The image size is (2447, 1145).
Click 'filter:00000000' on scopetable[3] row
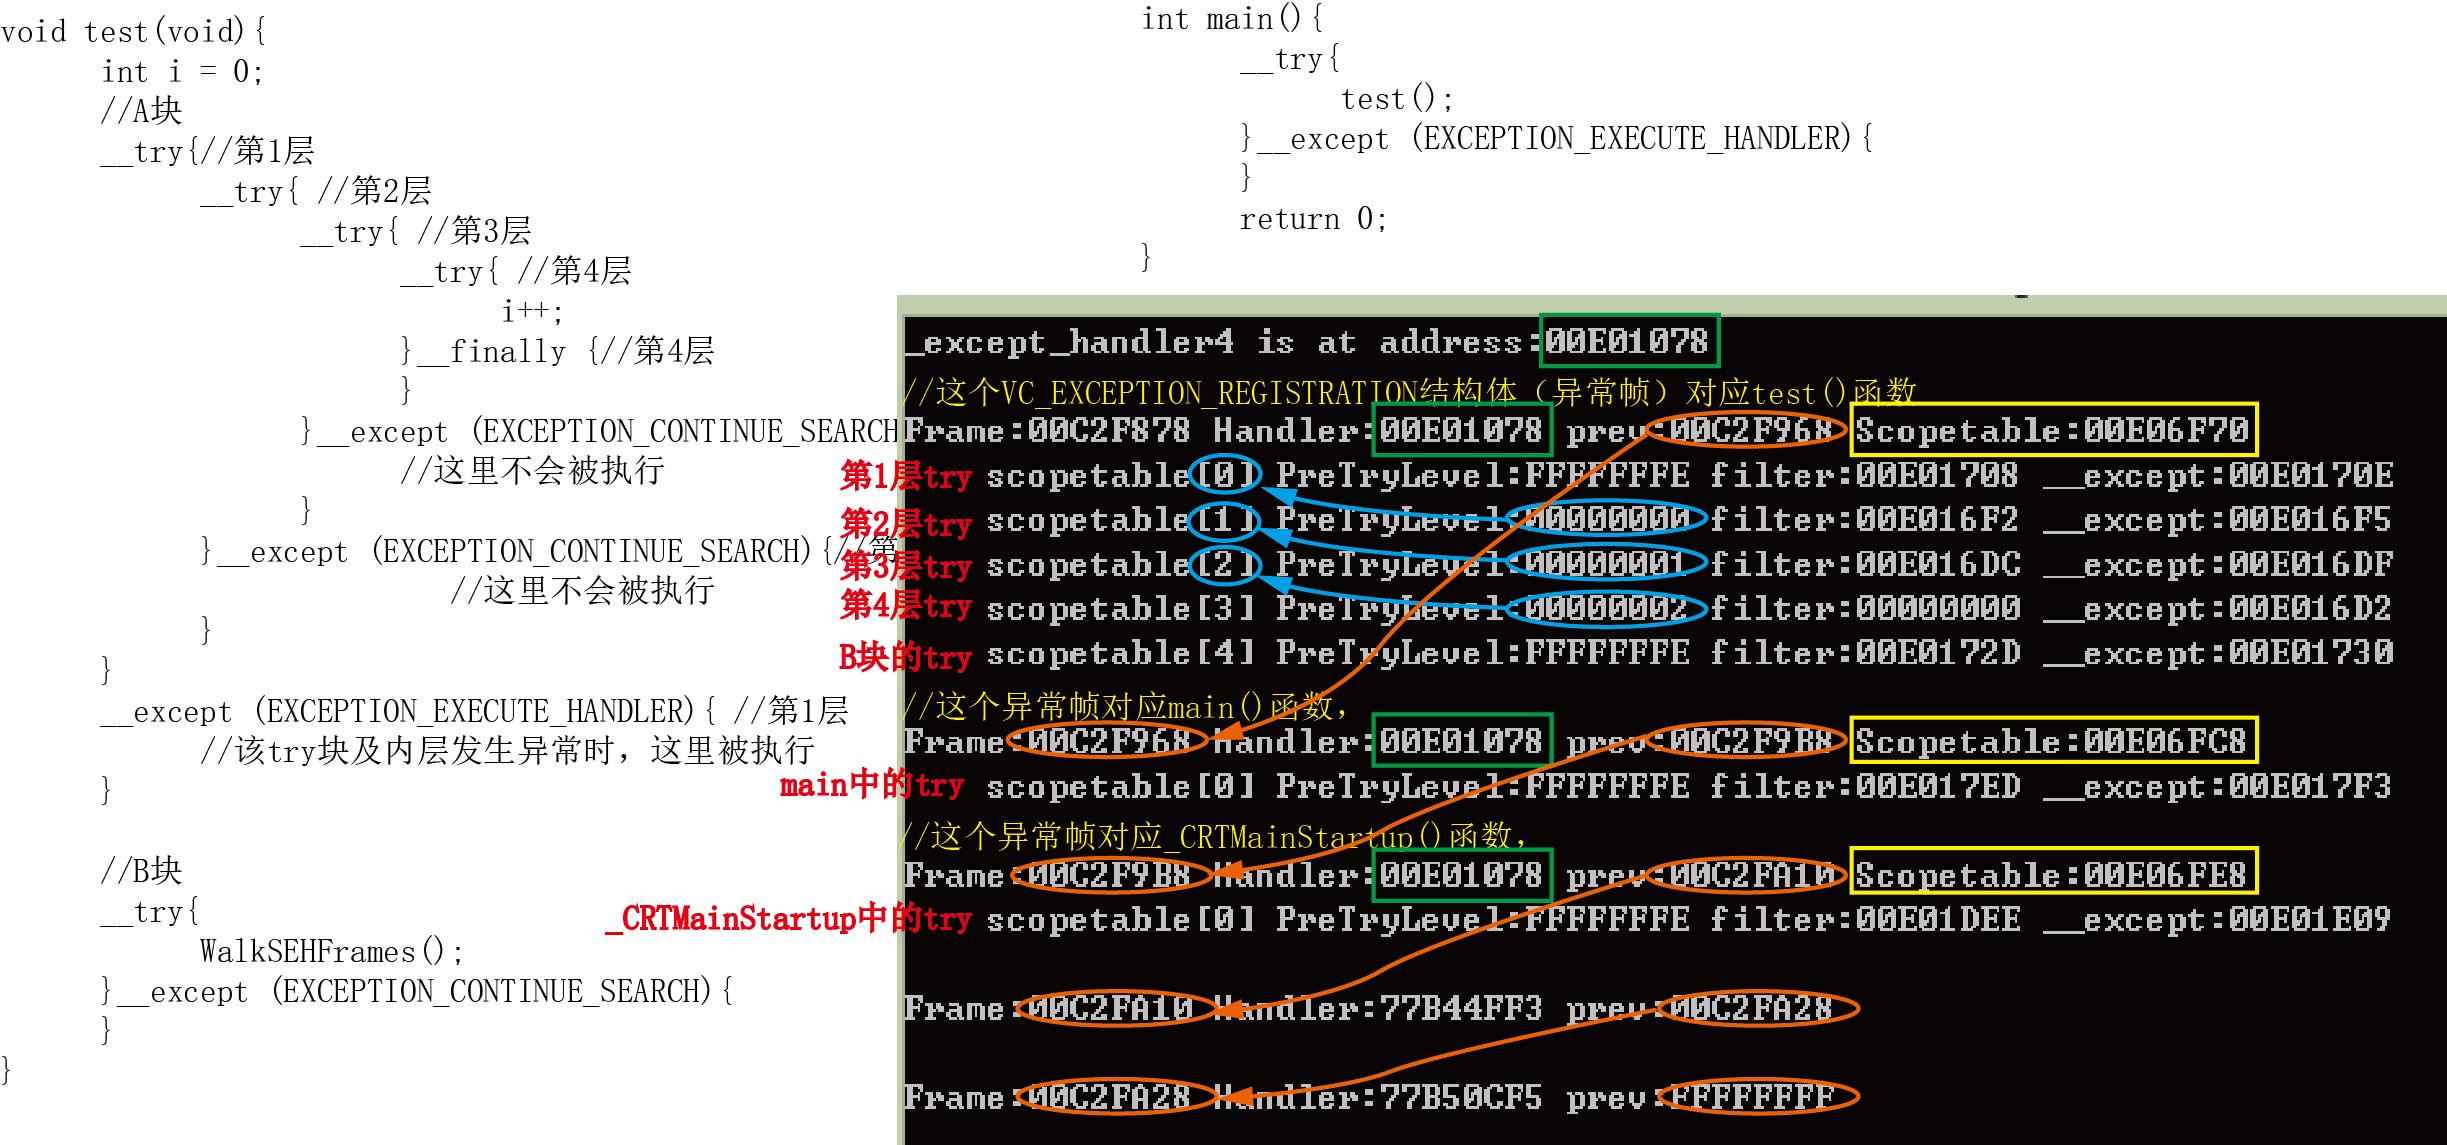pos(1865,608)
